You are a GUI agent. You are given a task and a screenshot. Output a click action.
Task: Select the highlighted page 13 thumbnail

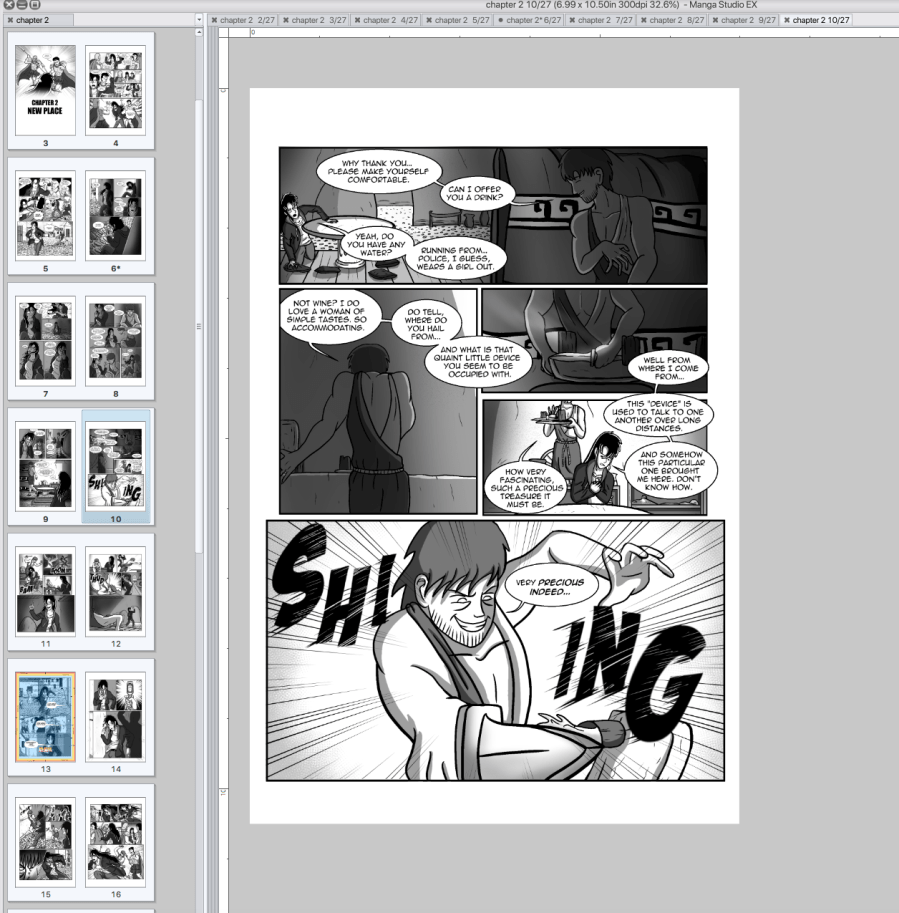pos(46,717)
